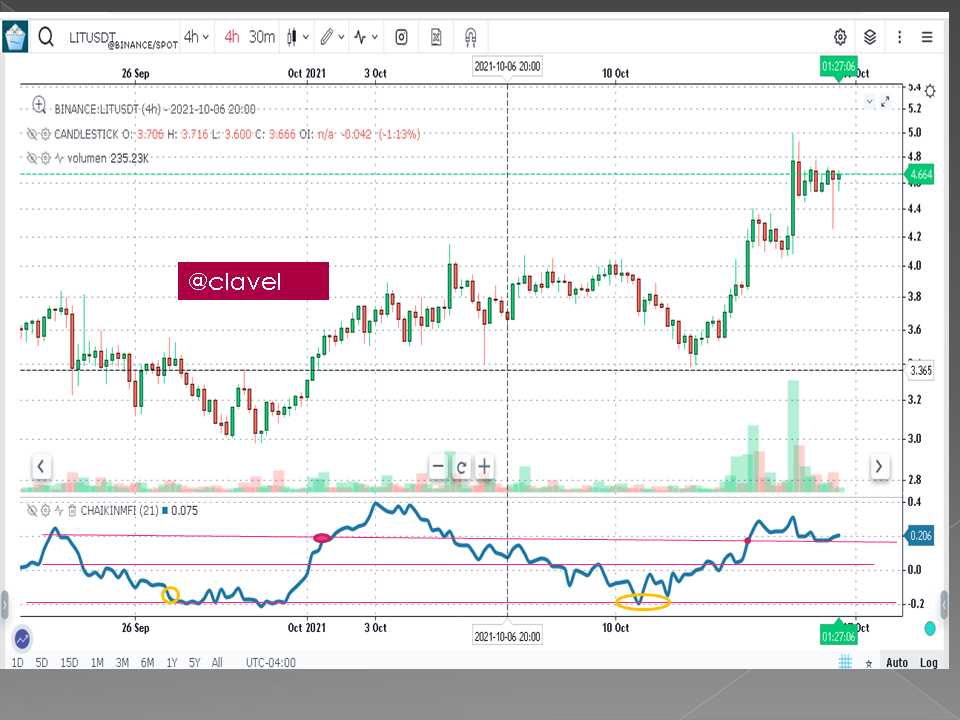
Task: Delete the CHAIKINMFI indicator with trash icon
Action: pos(72,510)
